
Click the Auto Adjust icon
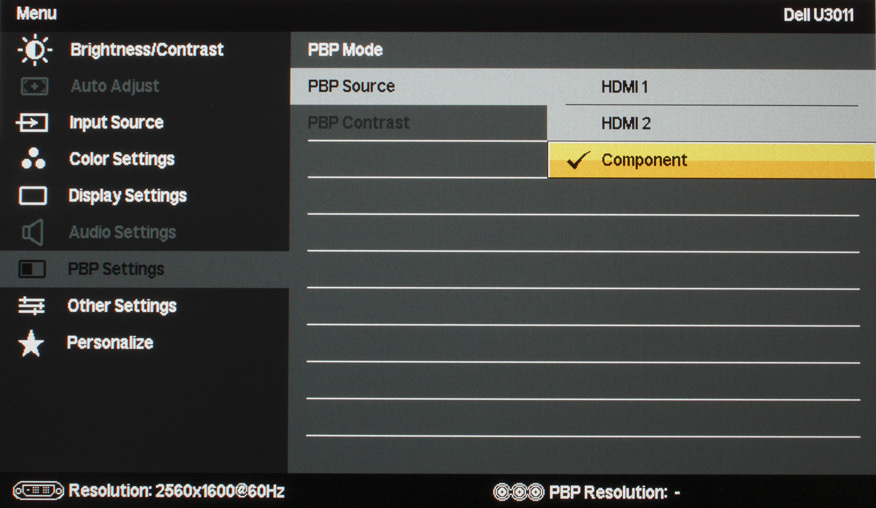(35, 86)
